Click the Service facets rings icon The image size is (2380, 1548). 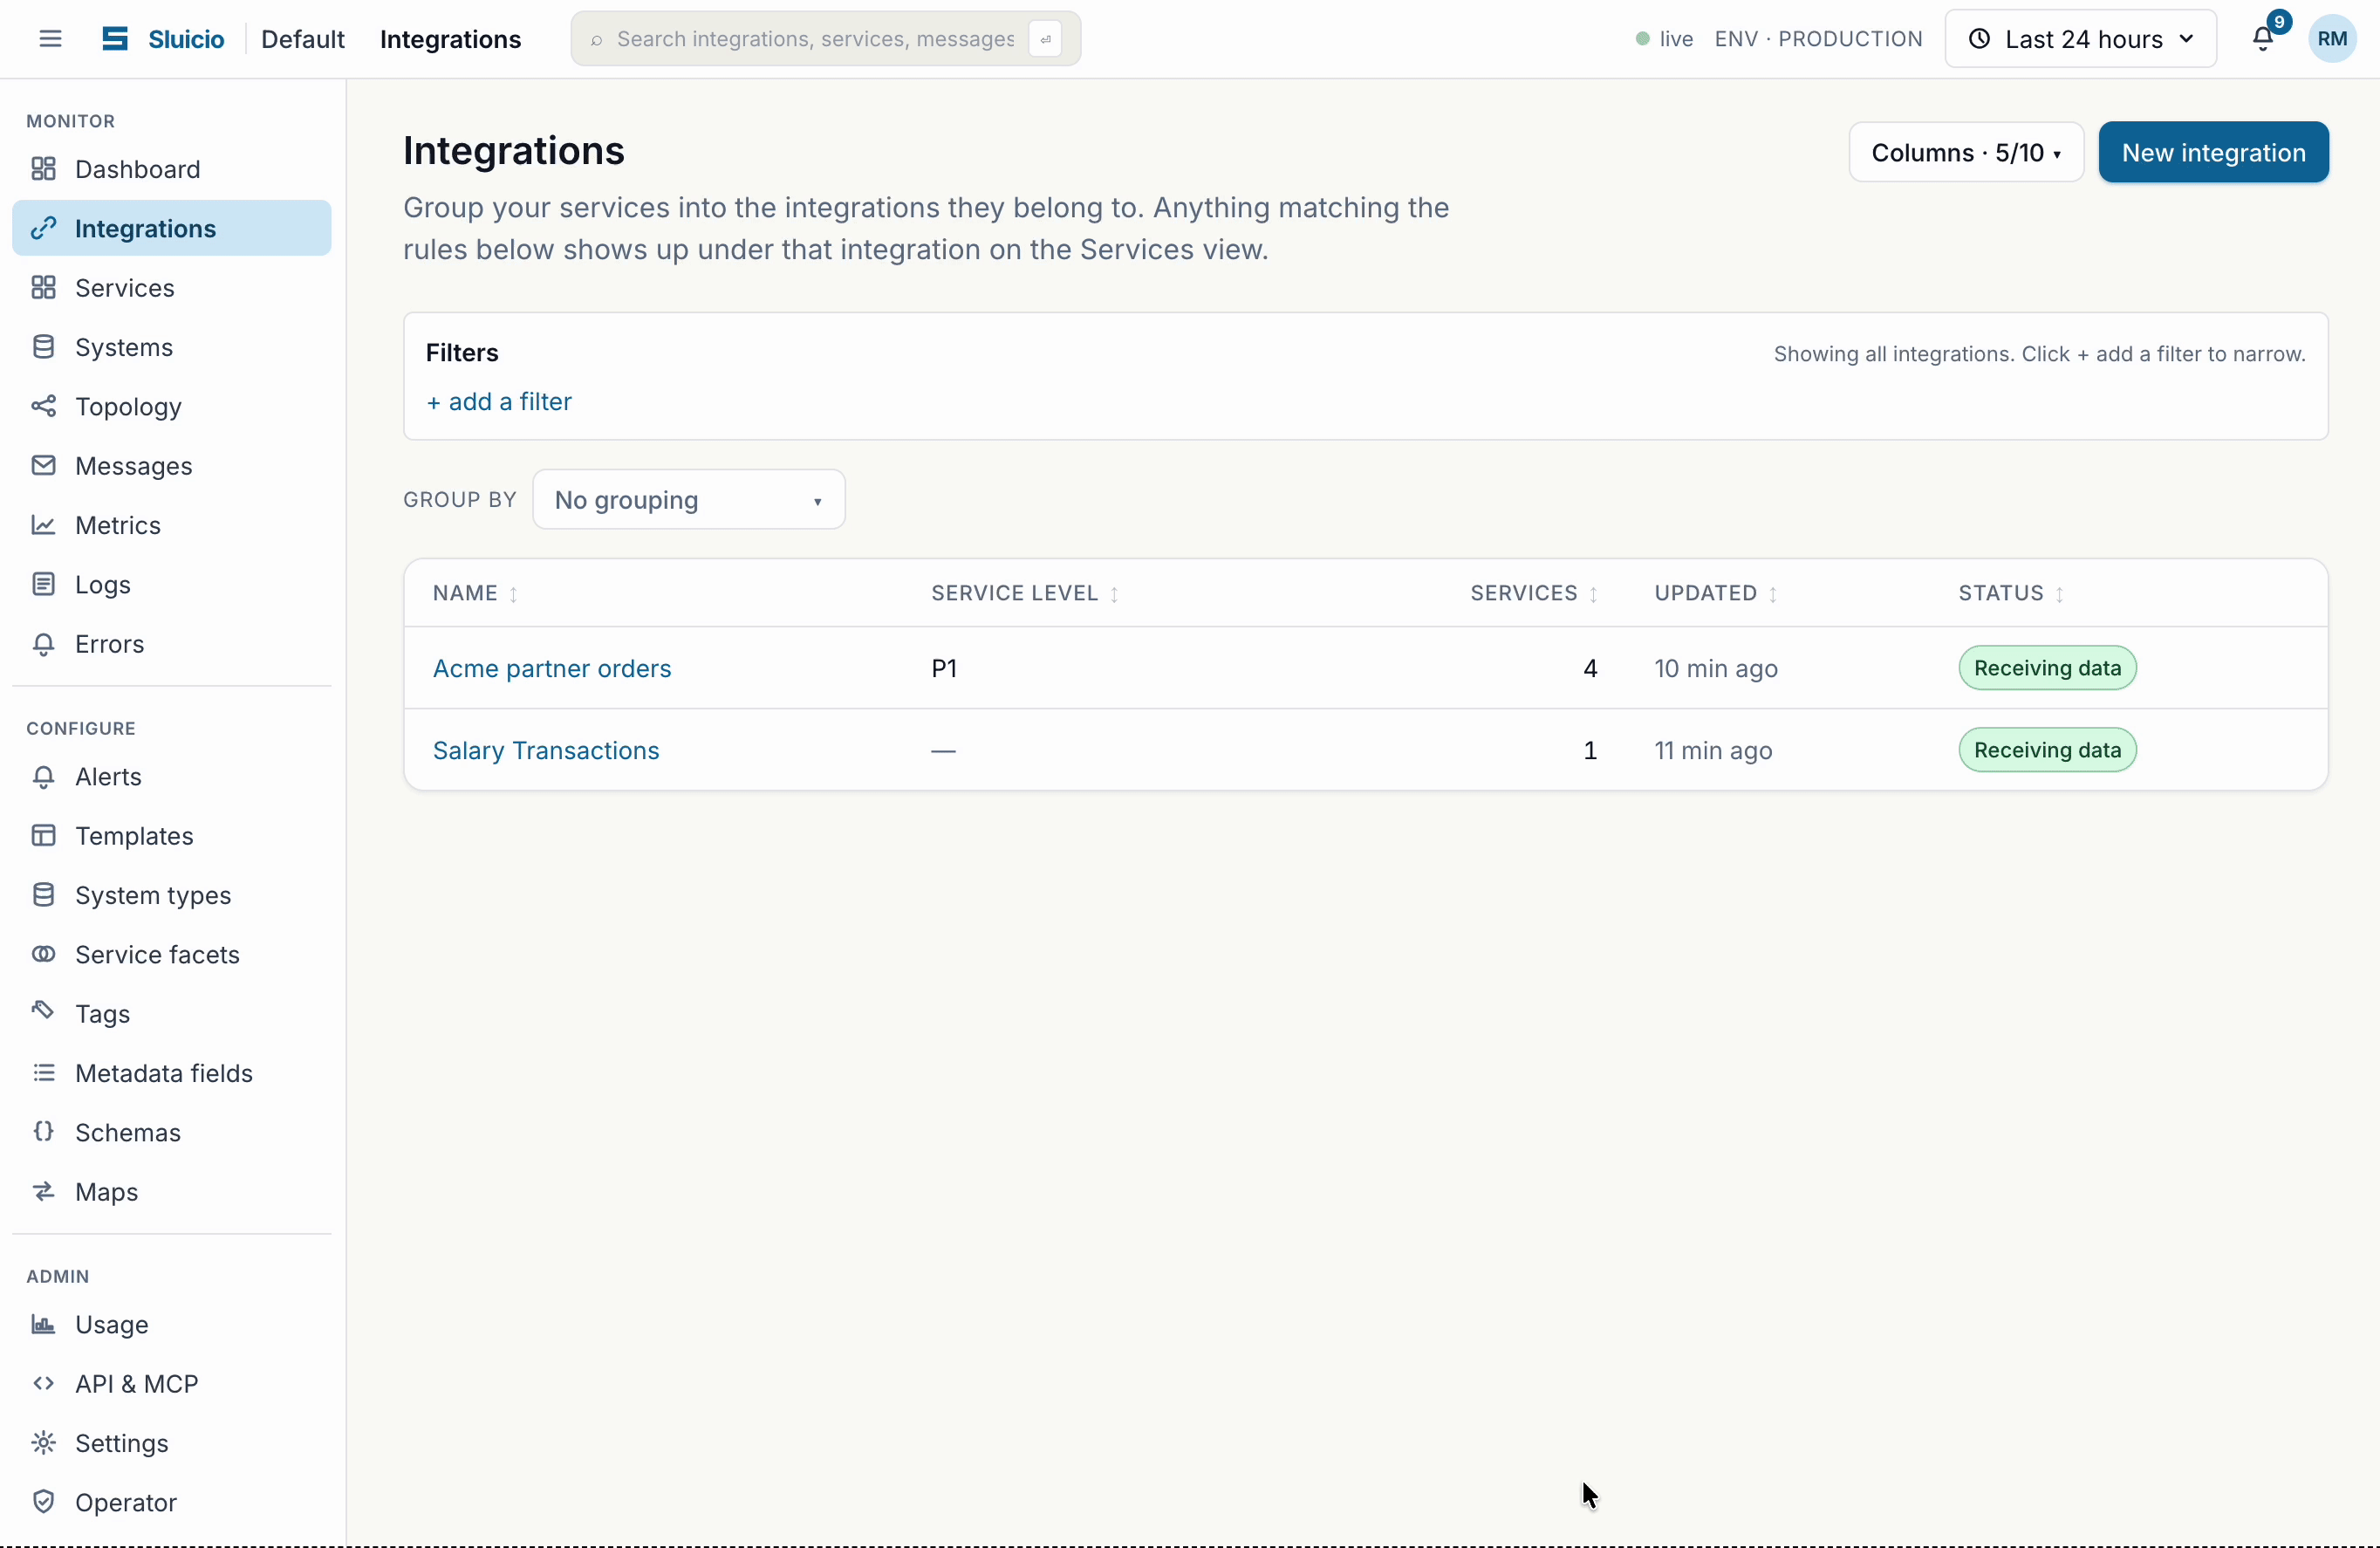pos(43,954)
